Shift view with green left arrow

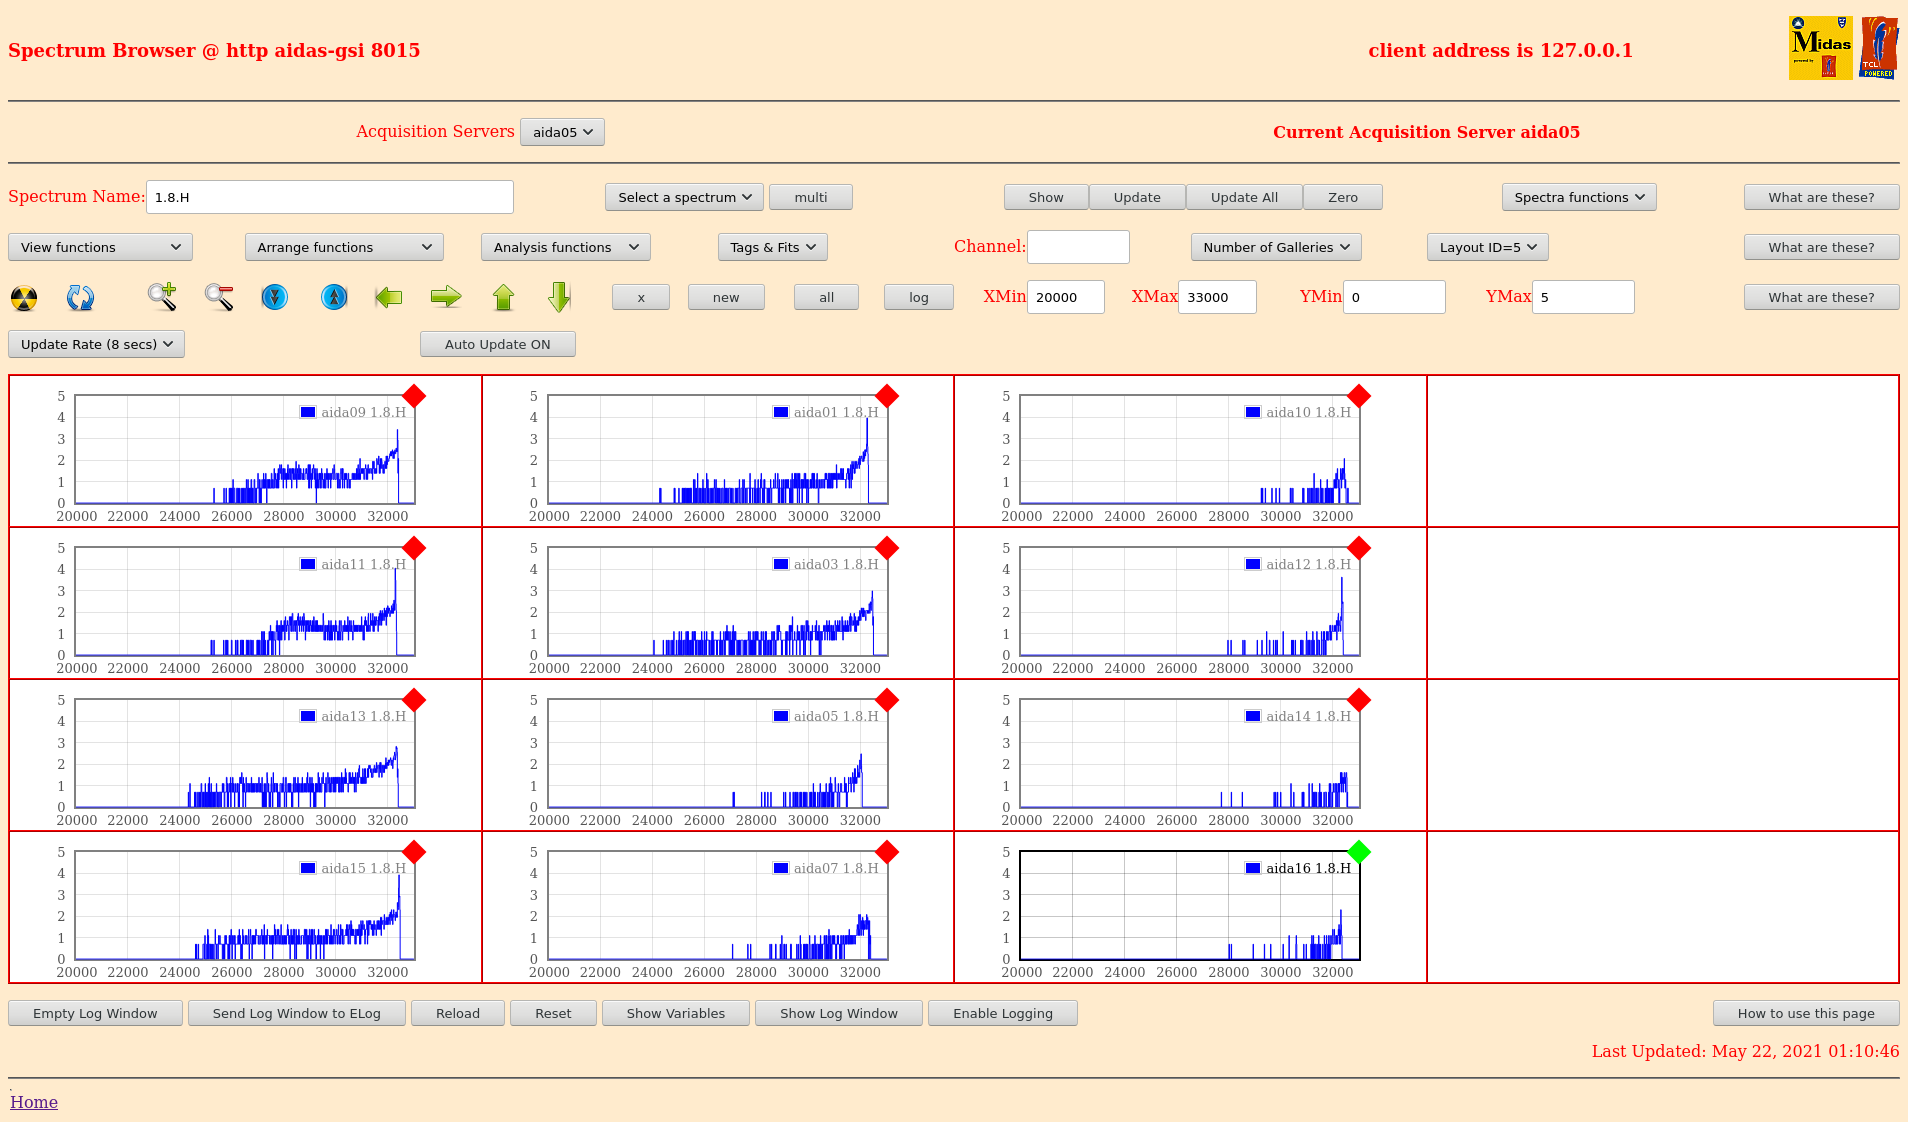tap(389, 297)
